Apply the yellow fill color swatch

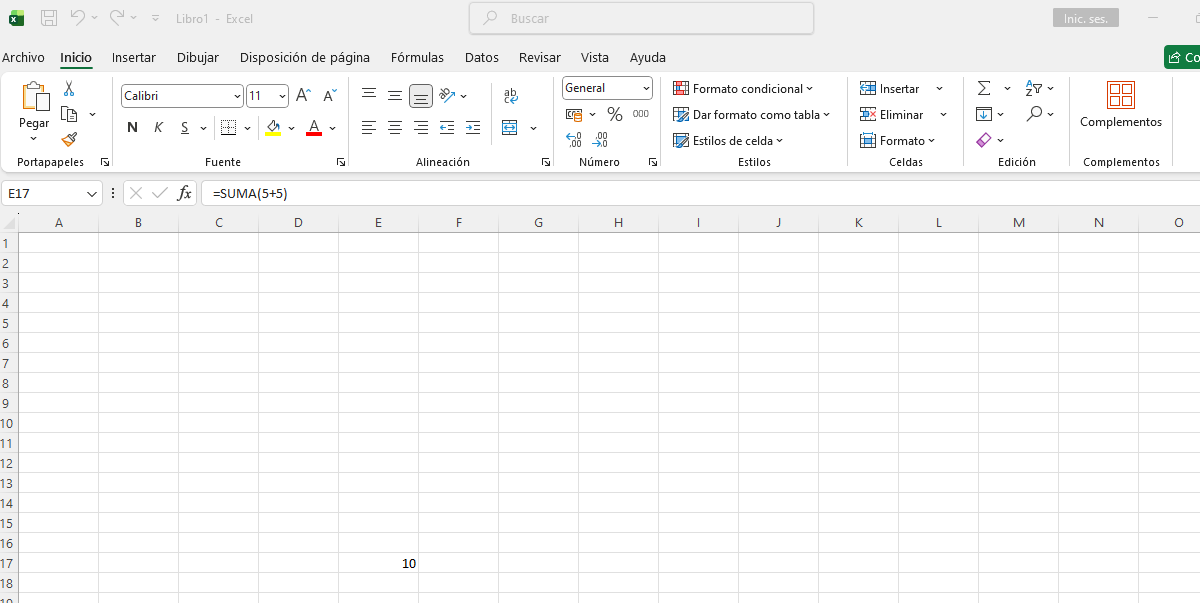click(273, 128)
